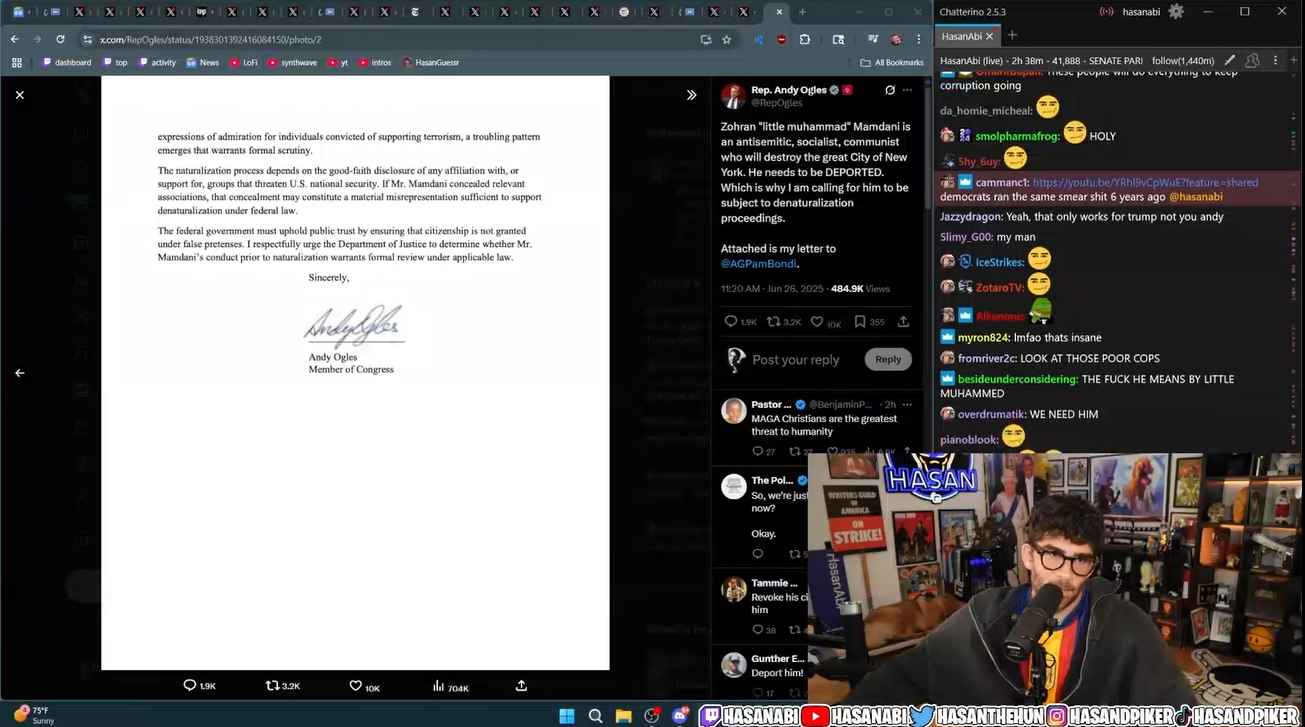Open Tammie's reply avatar

point(734,589)
